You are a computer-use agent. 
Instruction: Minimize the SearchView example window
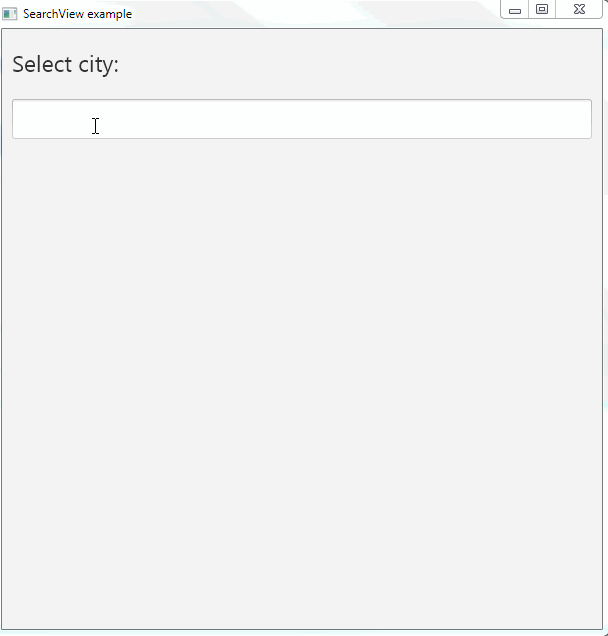[515, 10]
